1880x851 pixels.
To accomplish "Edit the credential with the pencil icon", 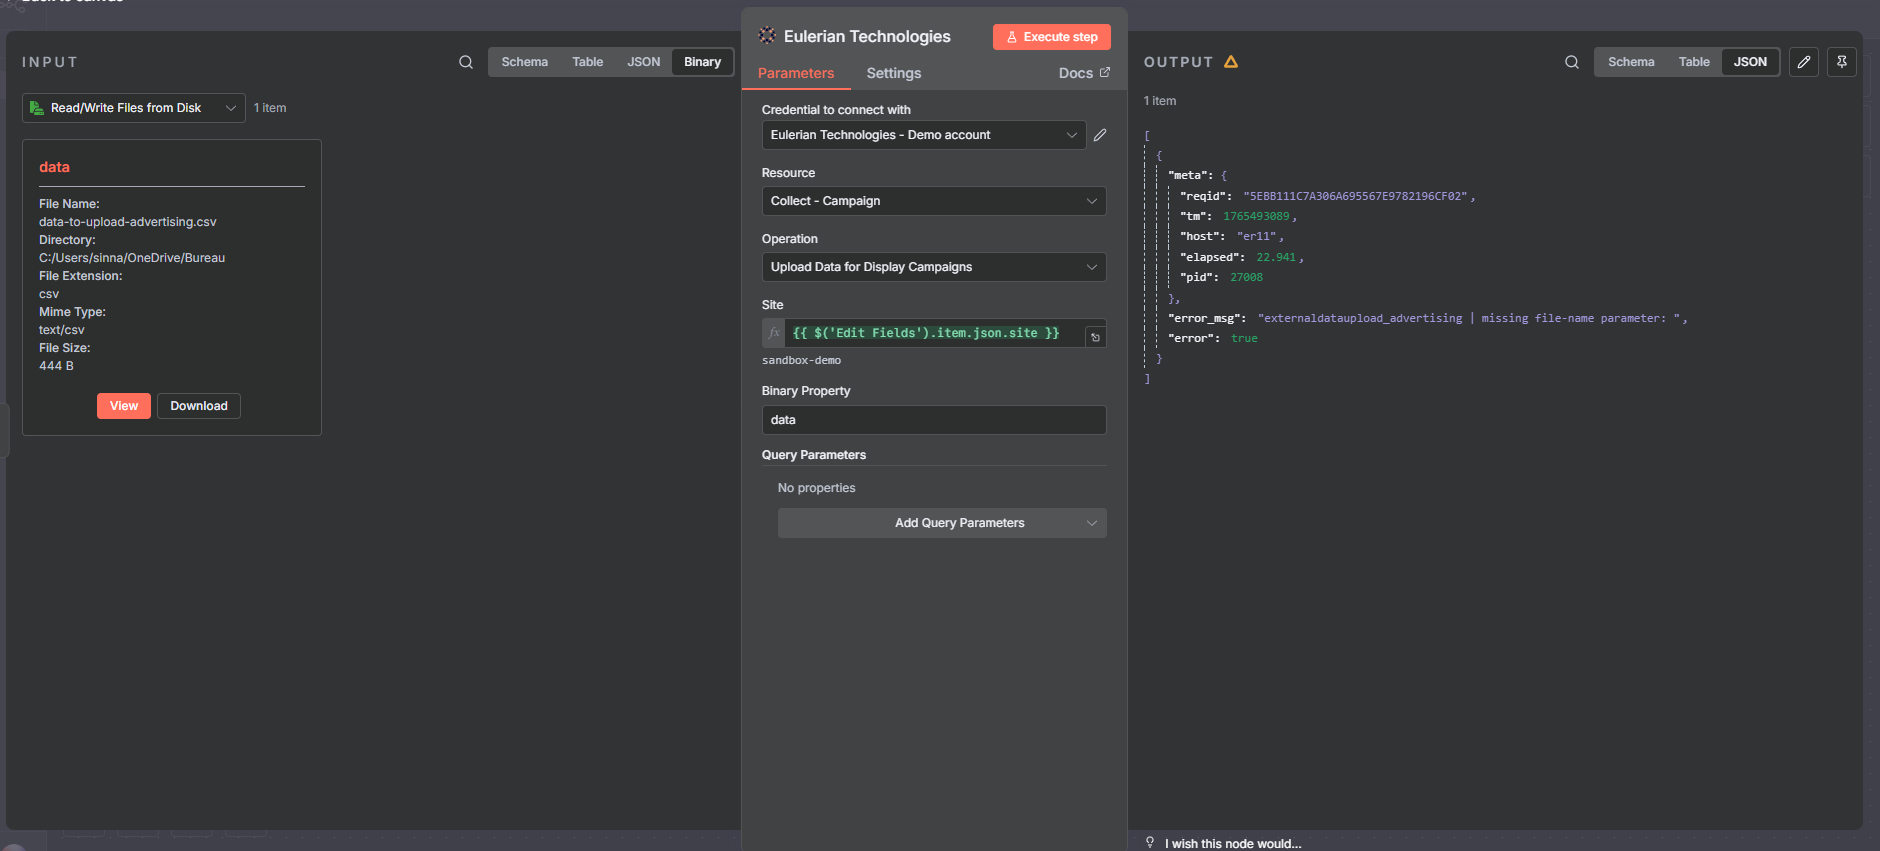I will pyautogui.click(x=1100, y=135).
